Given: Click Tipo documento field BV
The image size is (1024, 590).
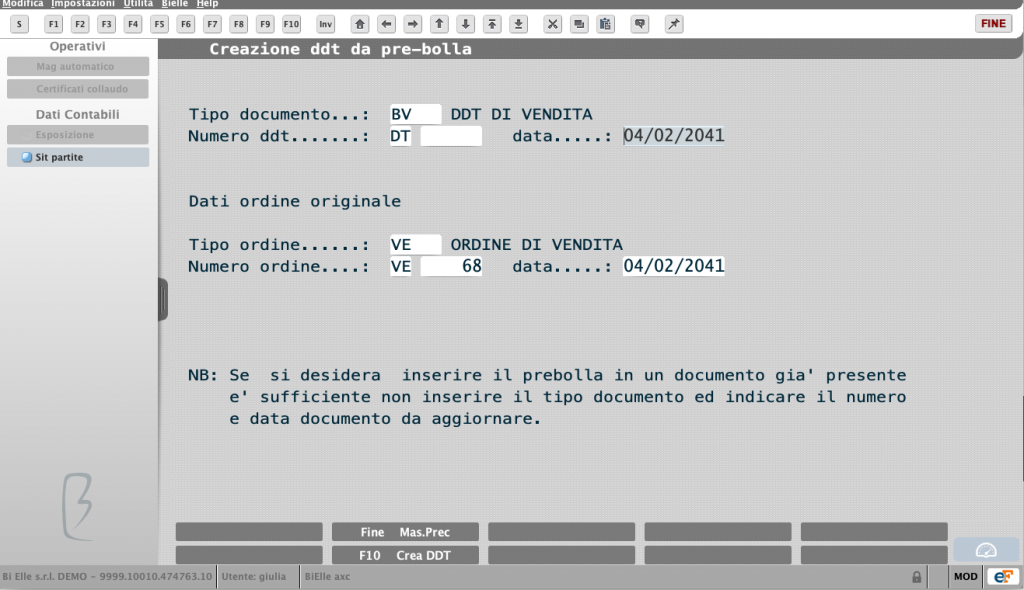Looking at the screenshot, I should (x=415, y=114).
